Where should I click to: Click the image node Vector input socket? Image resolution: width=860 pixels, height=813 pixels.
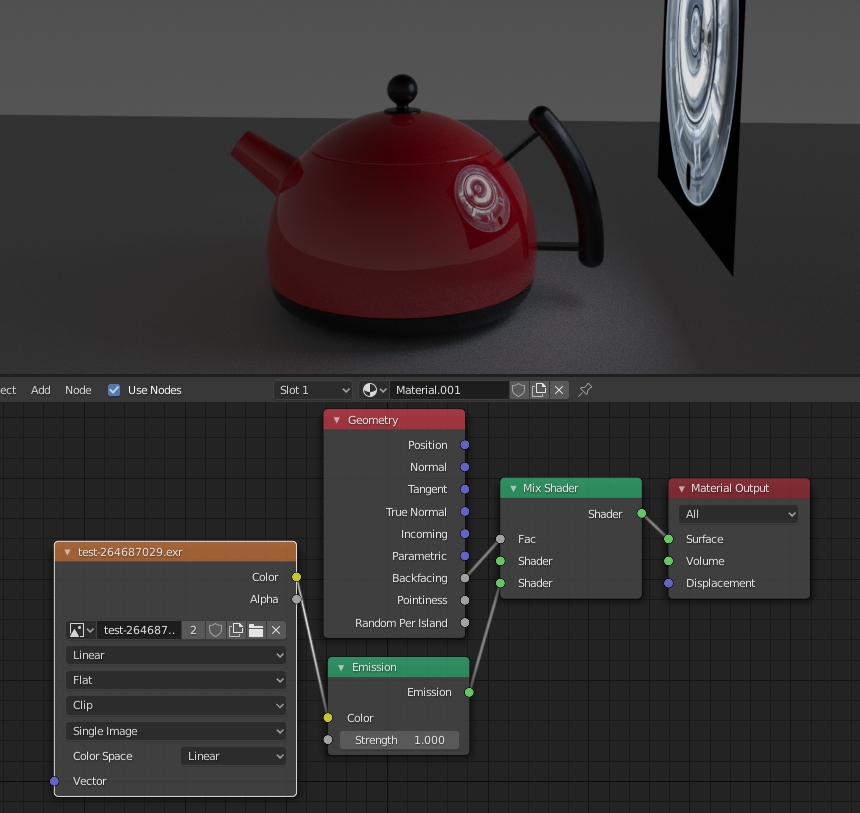(x=54, y=781)
